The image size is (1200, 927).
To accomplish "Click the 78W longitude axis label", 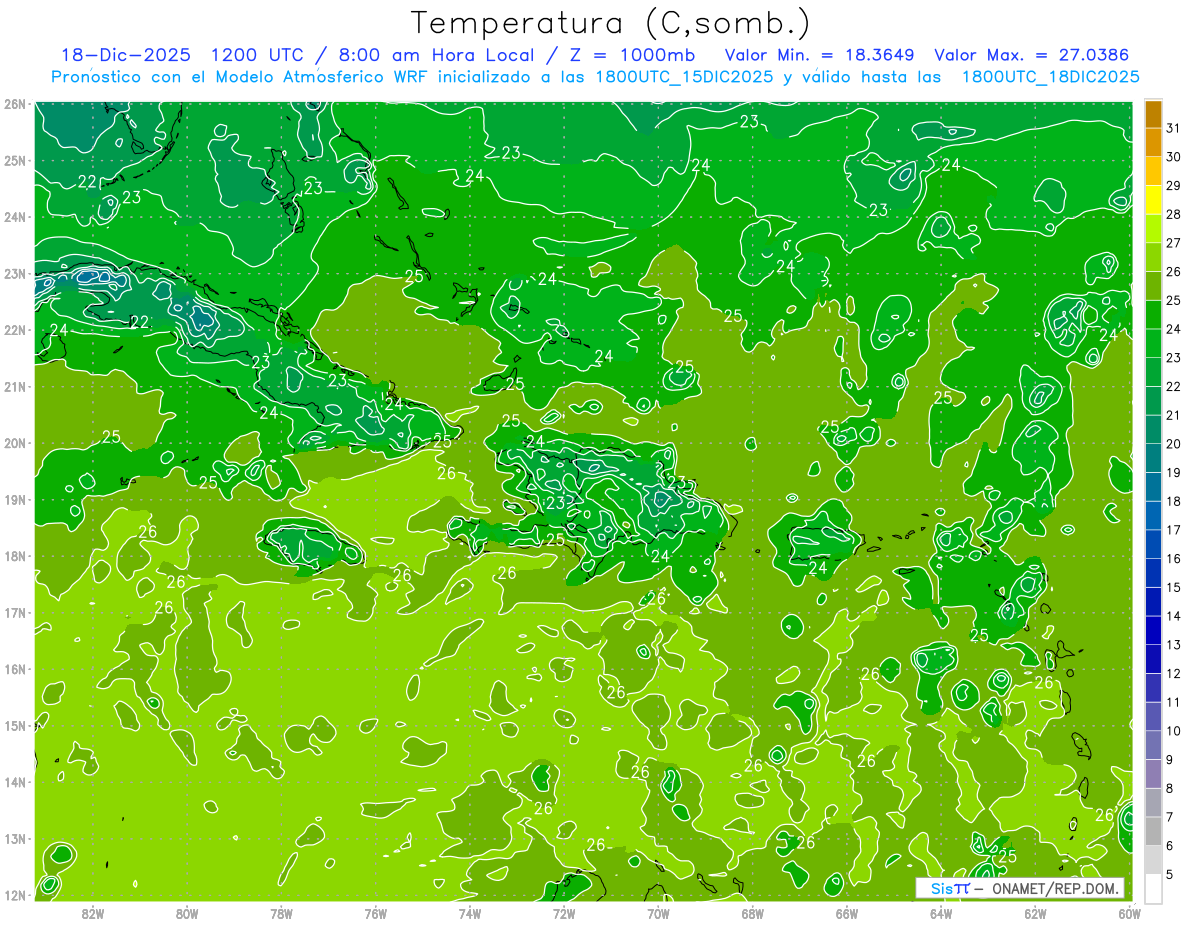I will coord(281,913).
